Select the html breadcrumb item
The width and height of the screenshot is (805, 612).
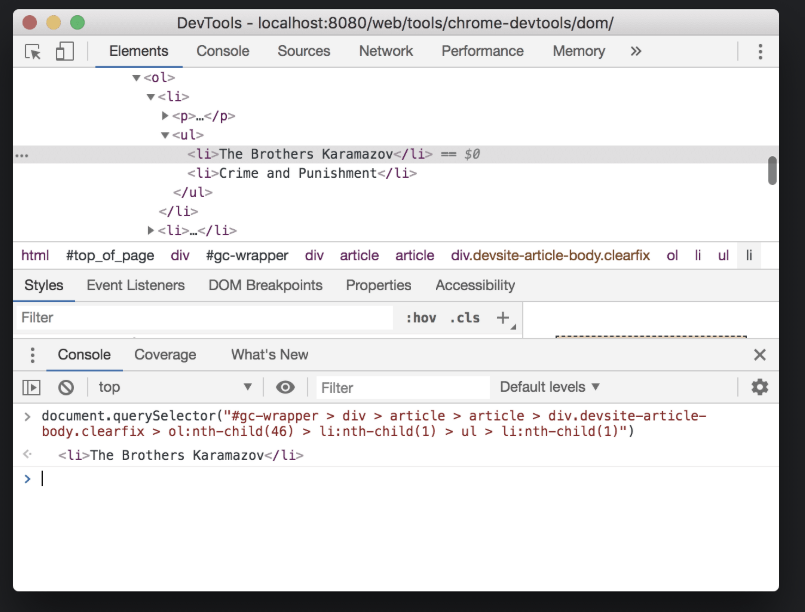[35, 255]
